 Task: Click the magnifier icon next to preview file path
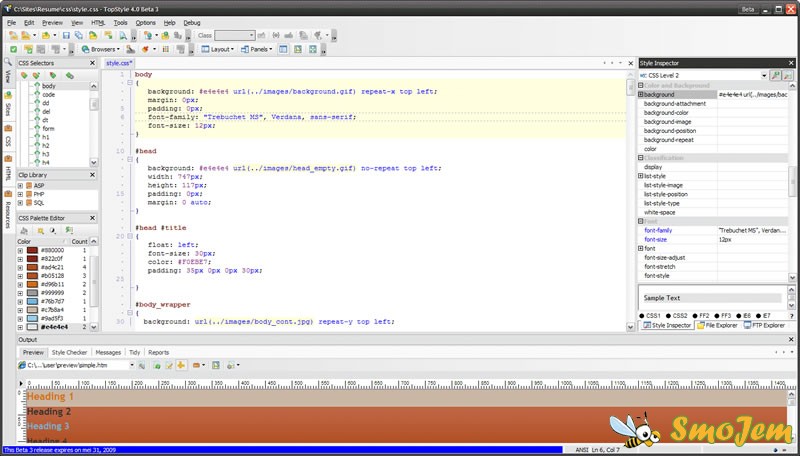[x=142, y=365]
